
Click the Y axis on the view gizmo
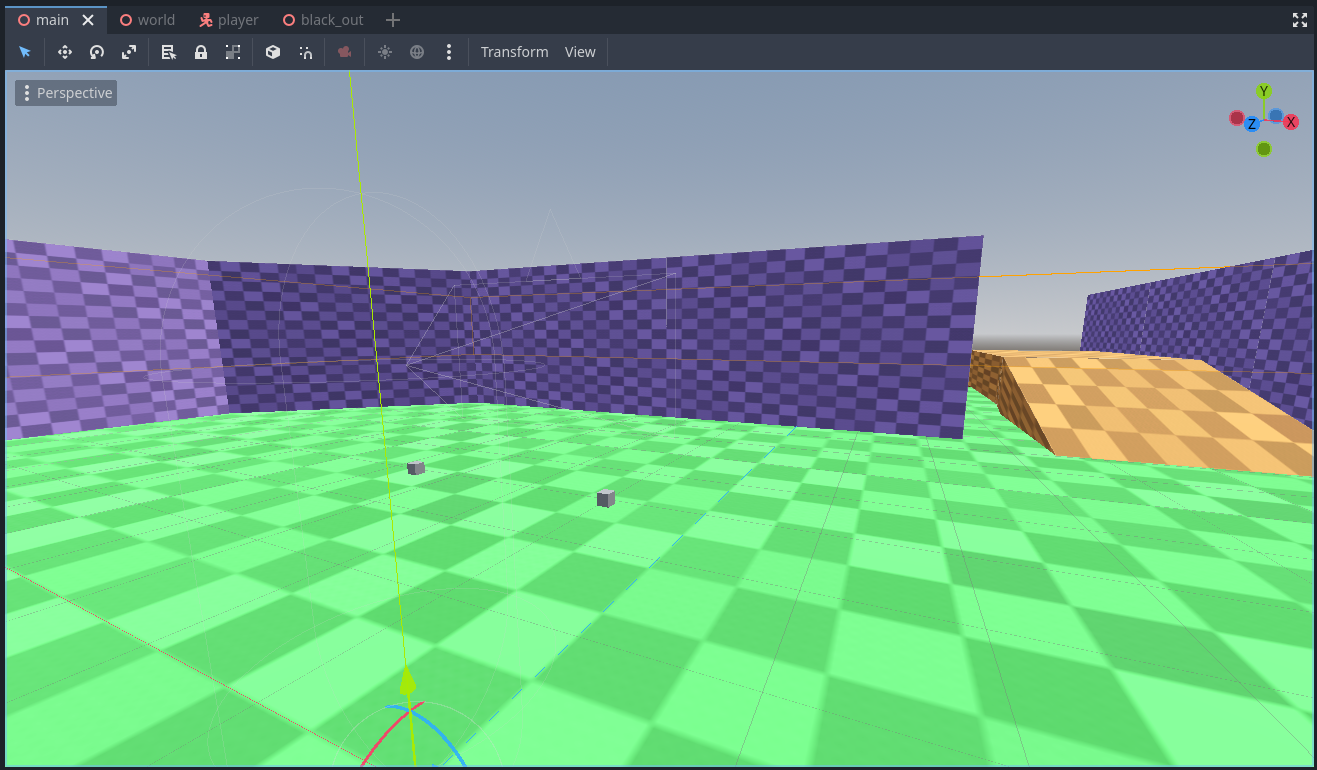tap(1263, 91)
